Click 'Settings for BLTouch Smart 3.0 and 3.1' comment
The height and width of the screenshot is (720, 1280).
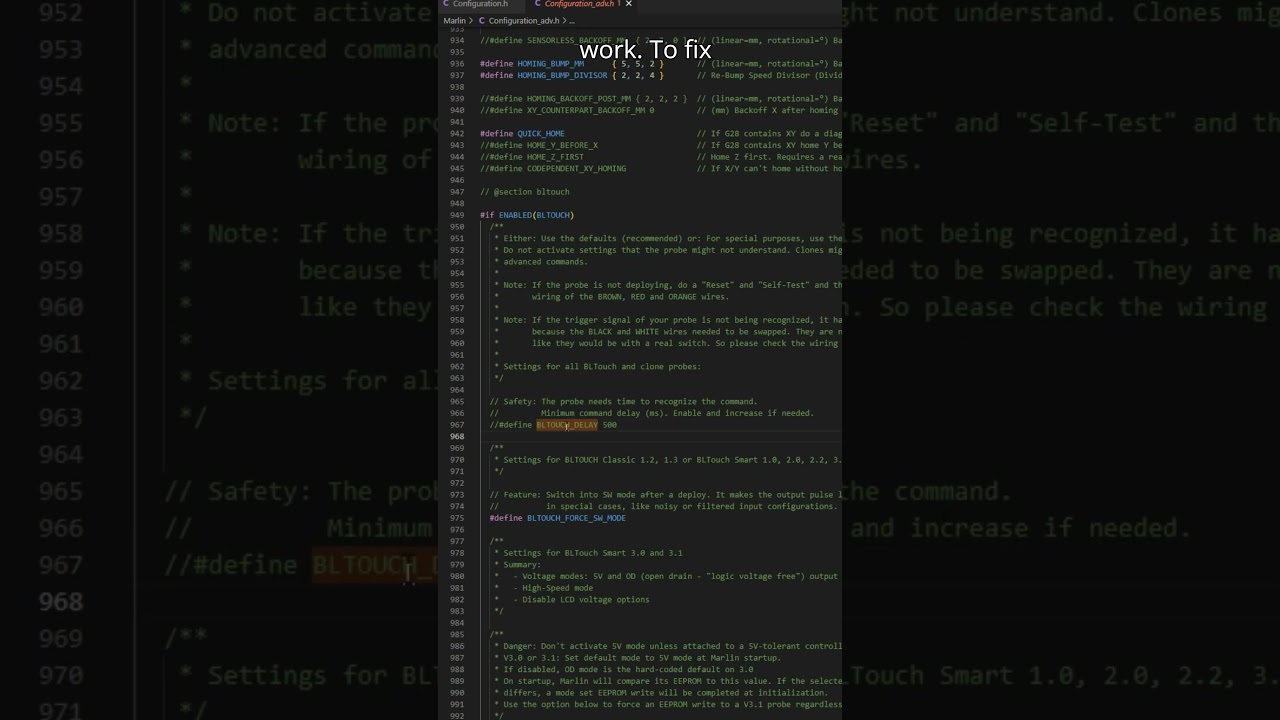(x=593, y=553)
